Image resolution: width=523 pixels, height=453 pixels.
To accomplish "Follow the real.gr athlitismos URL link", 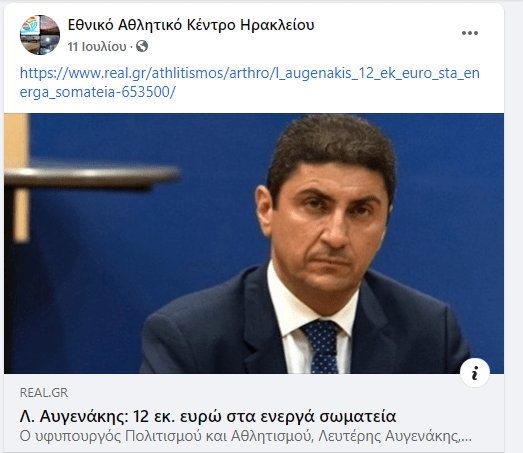I will 249,73.
